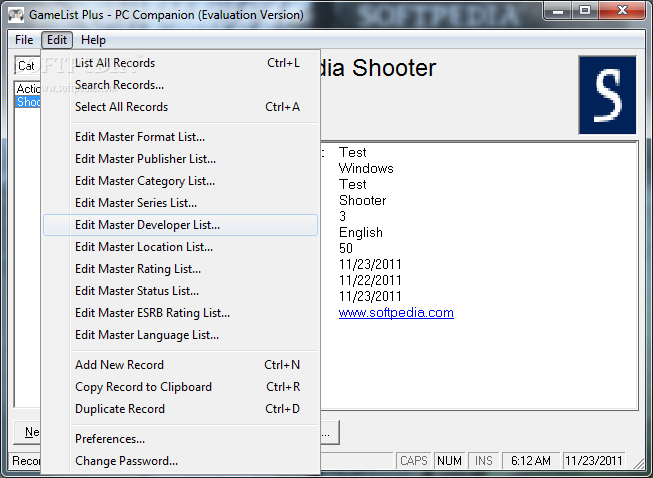Click the Ne... button at bottom left
The width and height of the screenshot is (653, 478).
pyautogui.click(x=28, y=432)
